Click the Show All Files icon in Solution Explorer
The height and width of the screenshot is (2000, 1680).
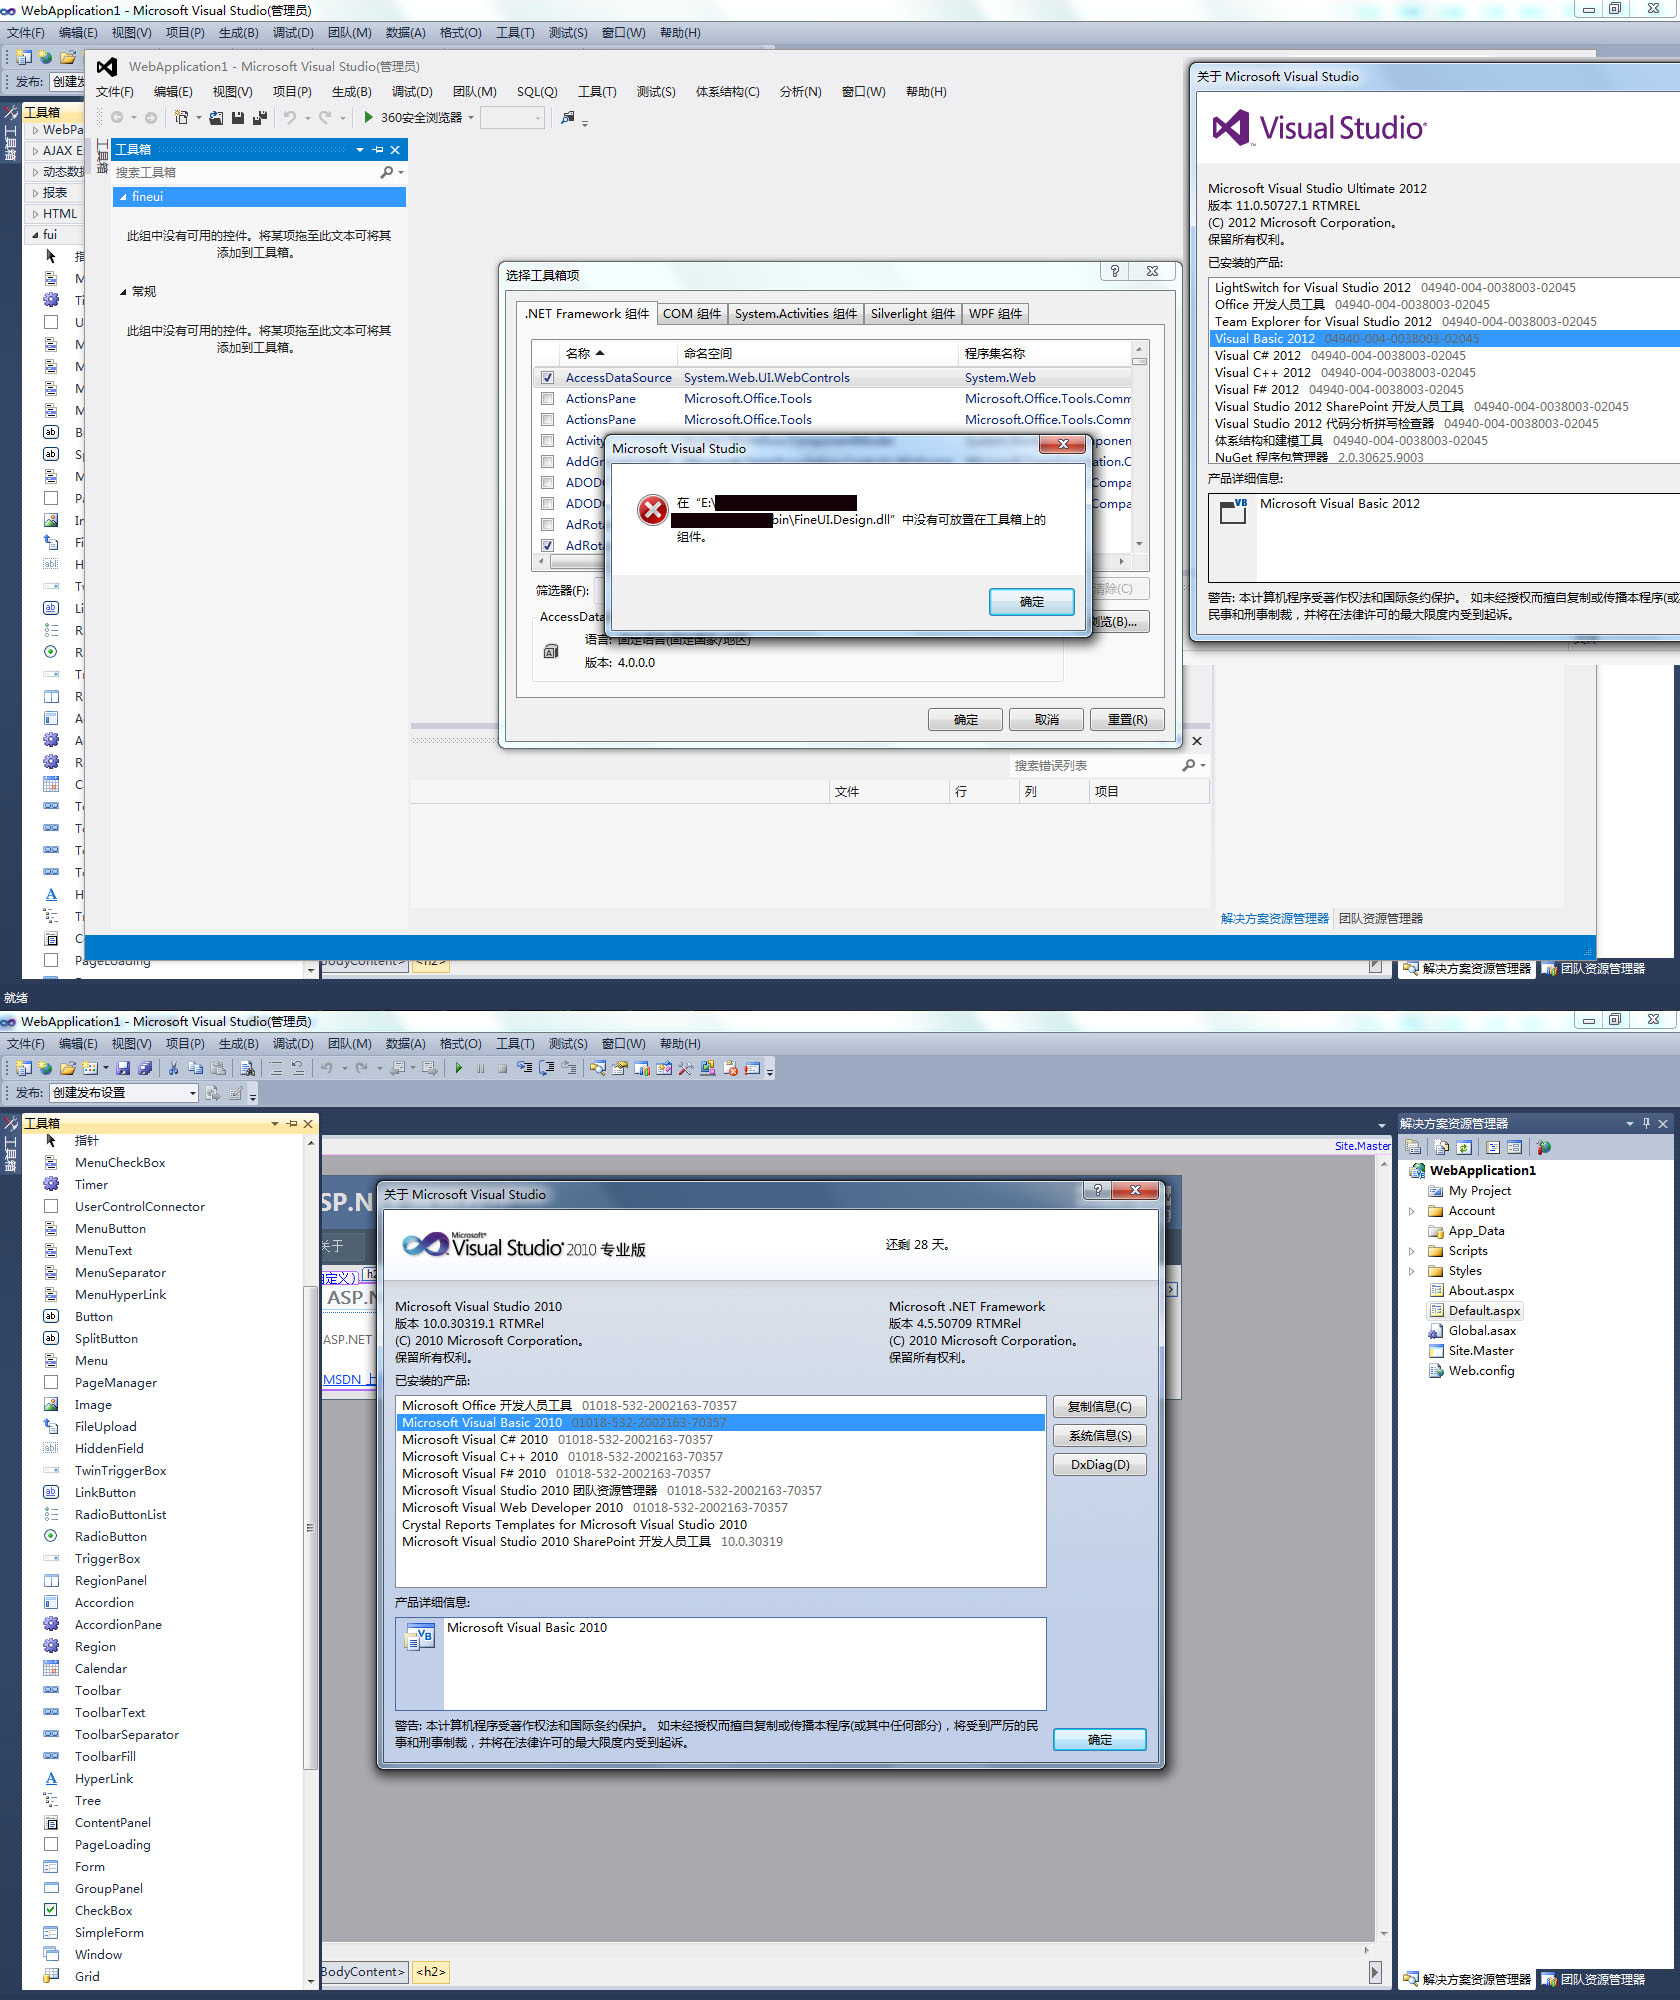click(x=1441, y=1147)
